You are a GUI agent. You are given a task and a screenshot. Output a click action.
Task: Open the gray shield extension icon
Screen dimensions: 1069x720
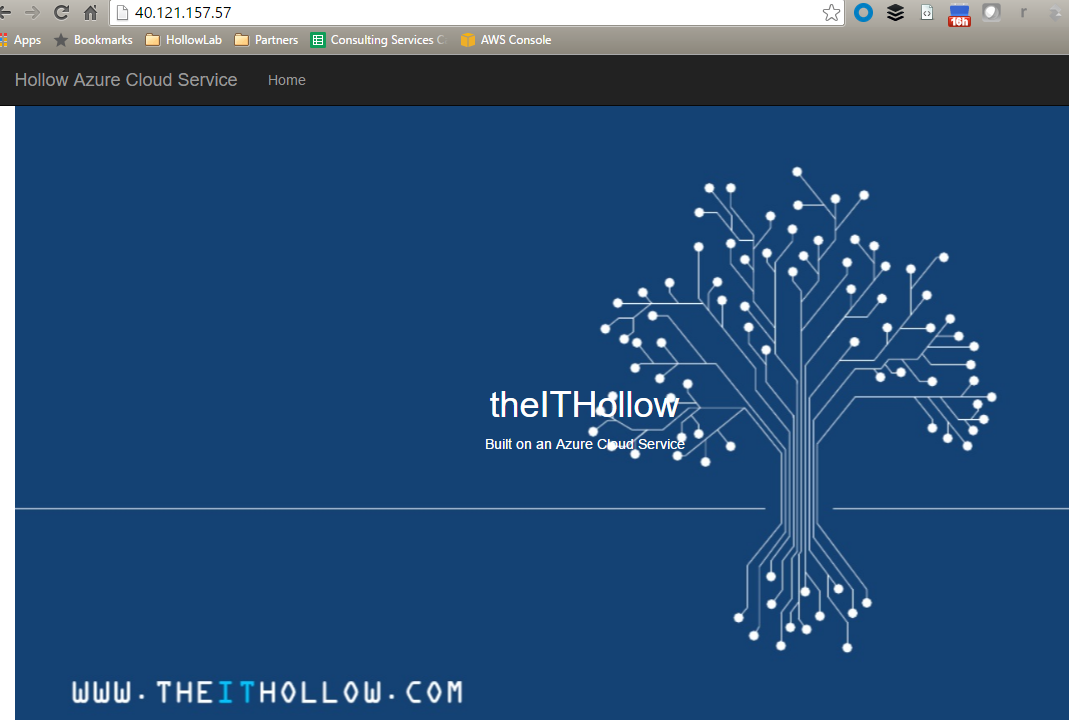point(991,12)
